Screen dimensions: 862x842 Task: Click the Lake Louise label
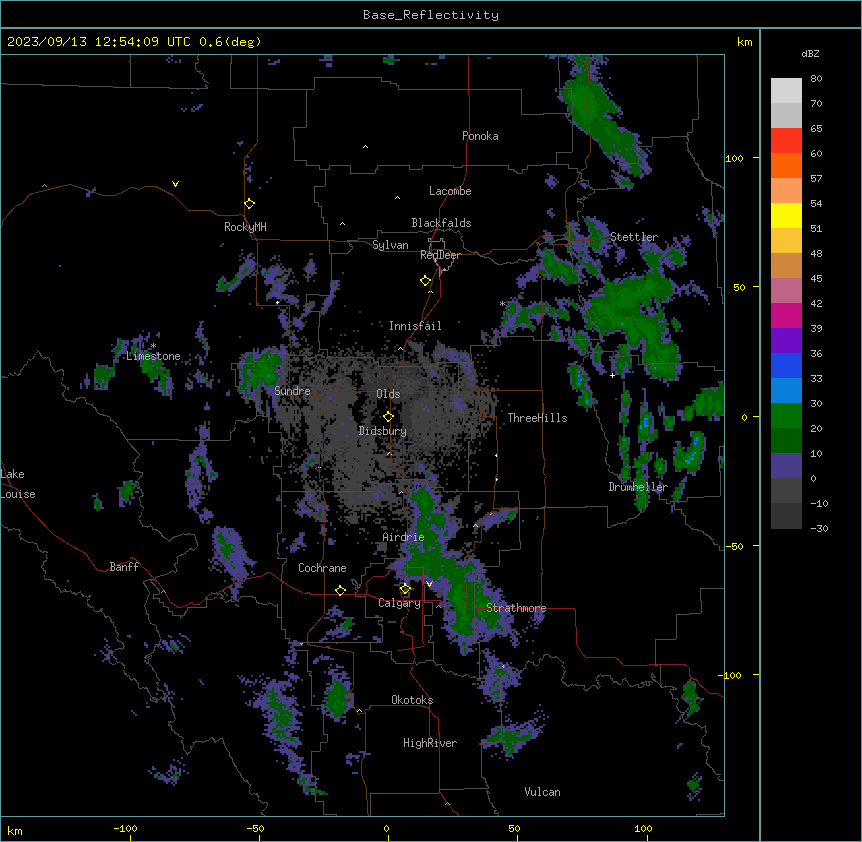[x=18, y=484]
